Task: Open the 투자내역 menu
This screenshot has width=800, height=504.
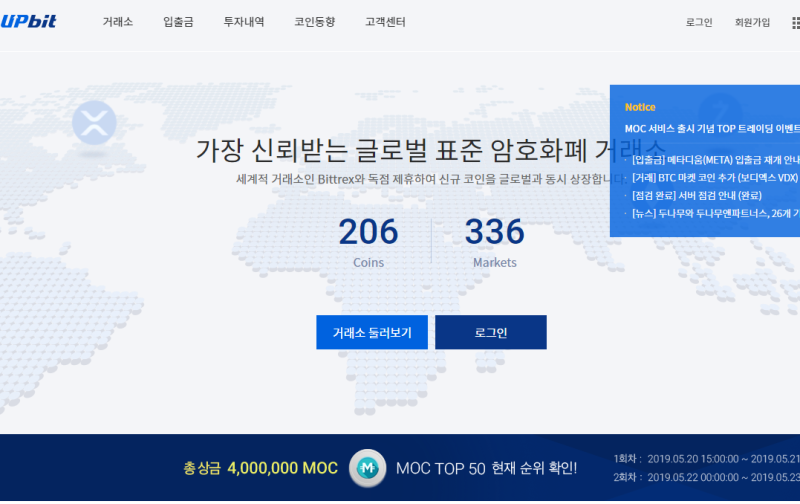Action: pyautogui.click(x=244, y=22)
